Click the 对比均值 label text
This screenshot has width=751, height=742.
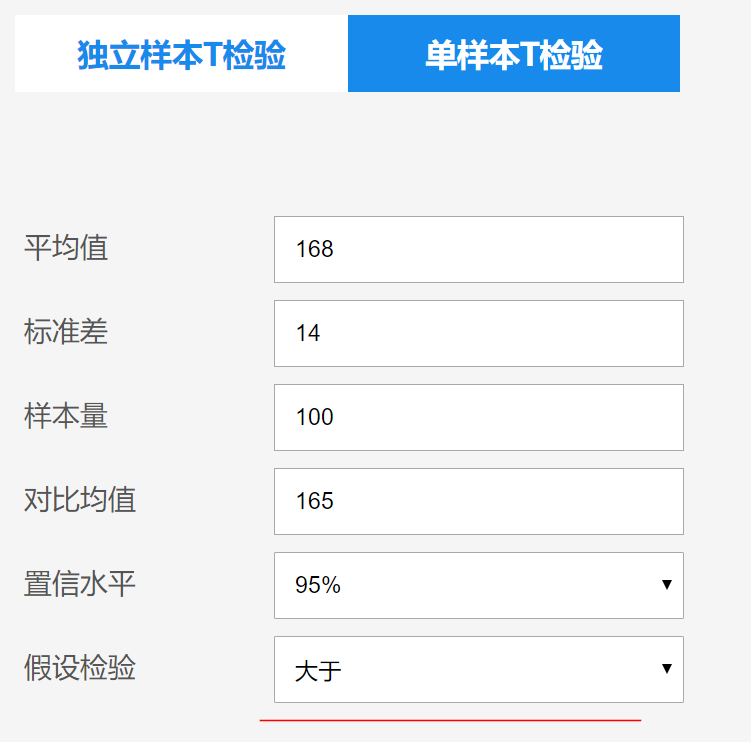click(80, 500)
